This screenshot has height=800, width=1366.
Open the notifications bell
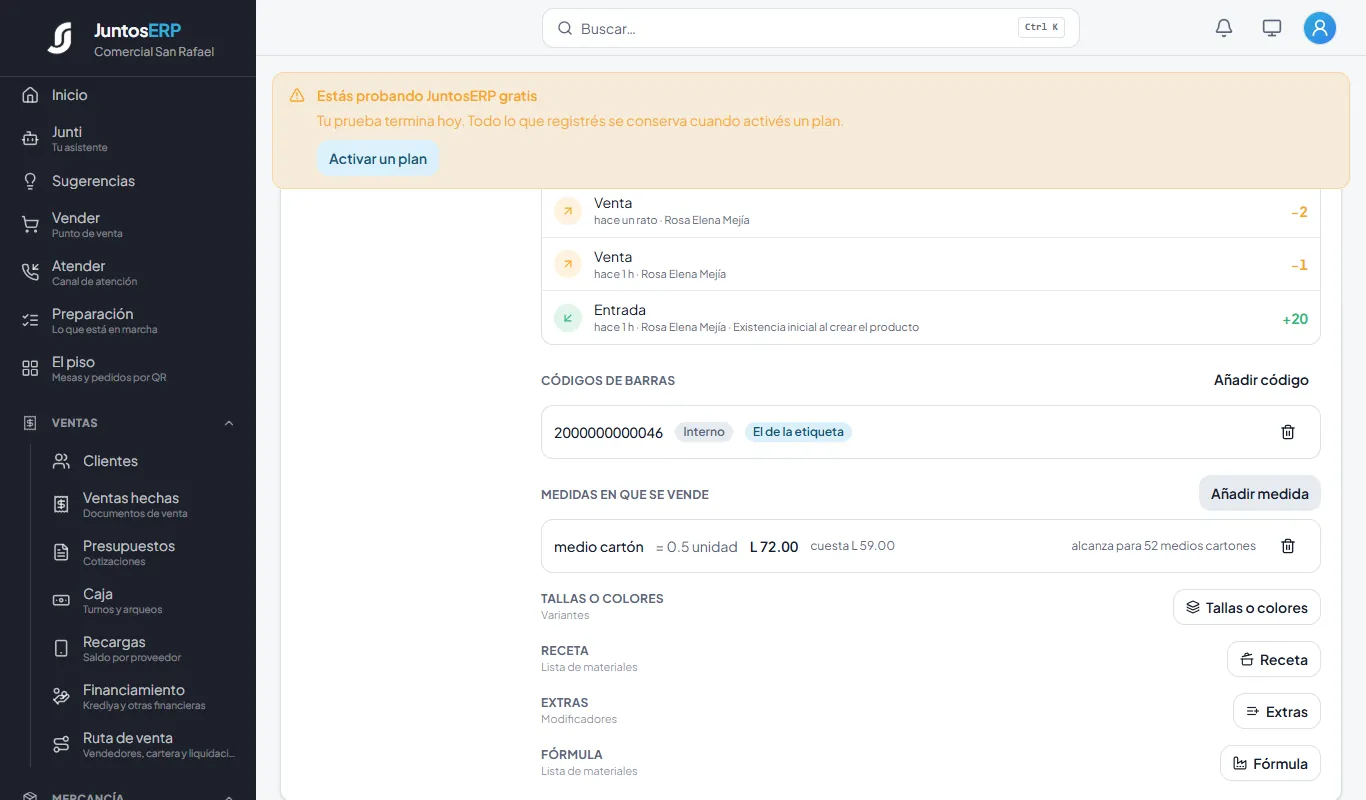(x=1224, y=28)
